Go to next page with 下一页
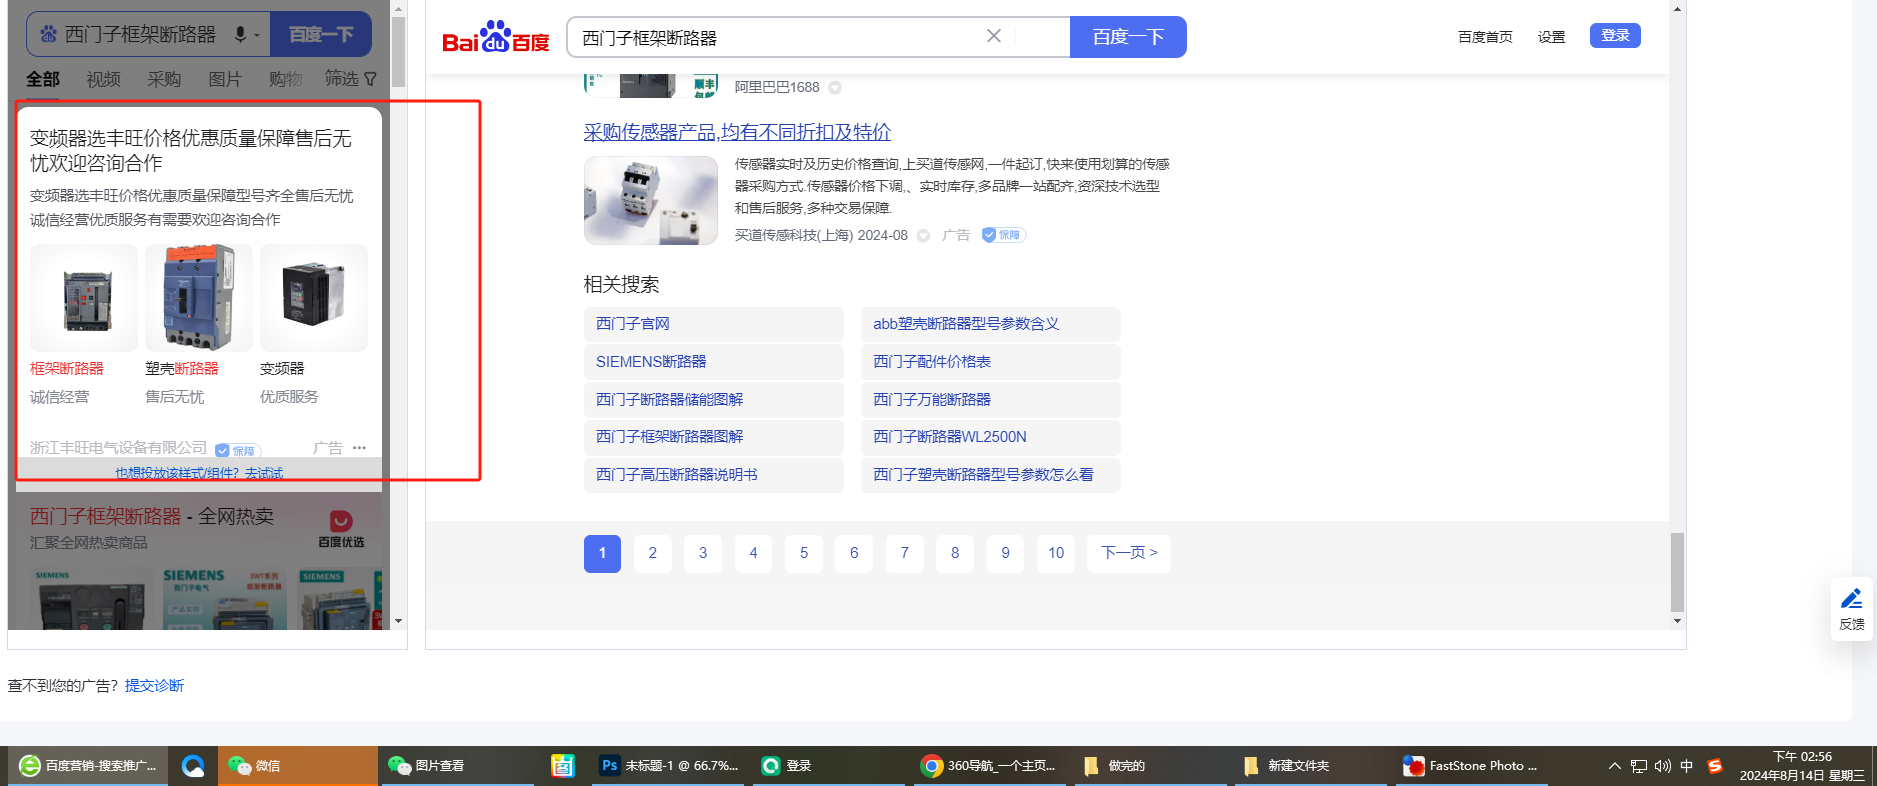The image size is (1877, 786). click(1128, 553)
